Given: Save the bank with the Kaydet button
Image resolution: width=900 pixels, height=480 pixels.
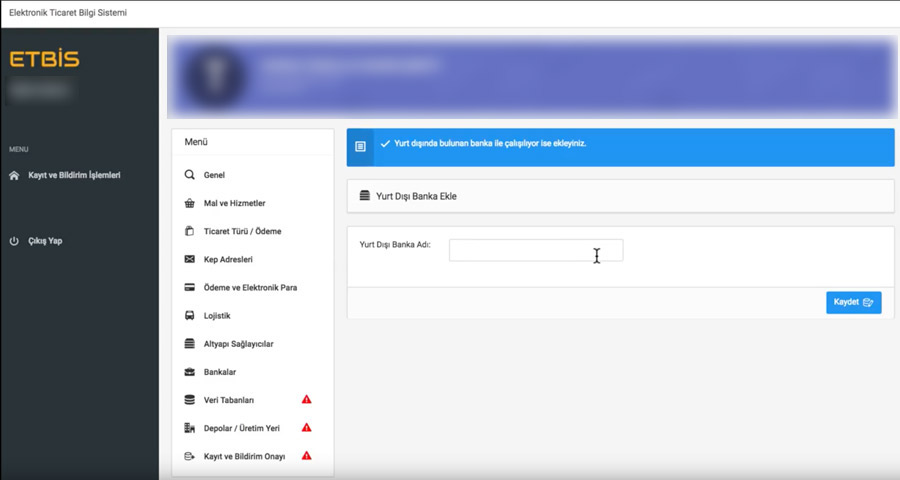Looking at the screenshot, I should [x=854, y=303].
